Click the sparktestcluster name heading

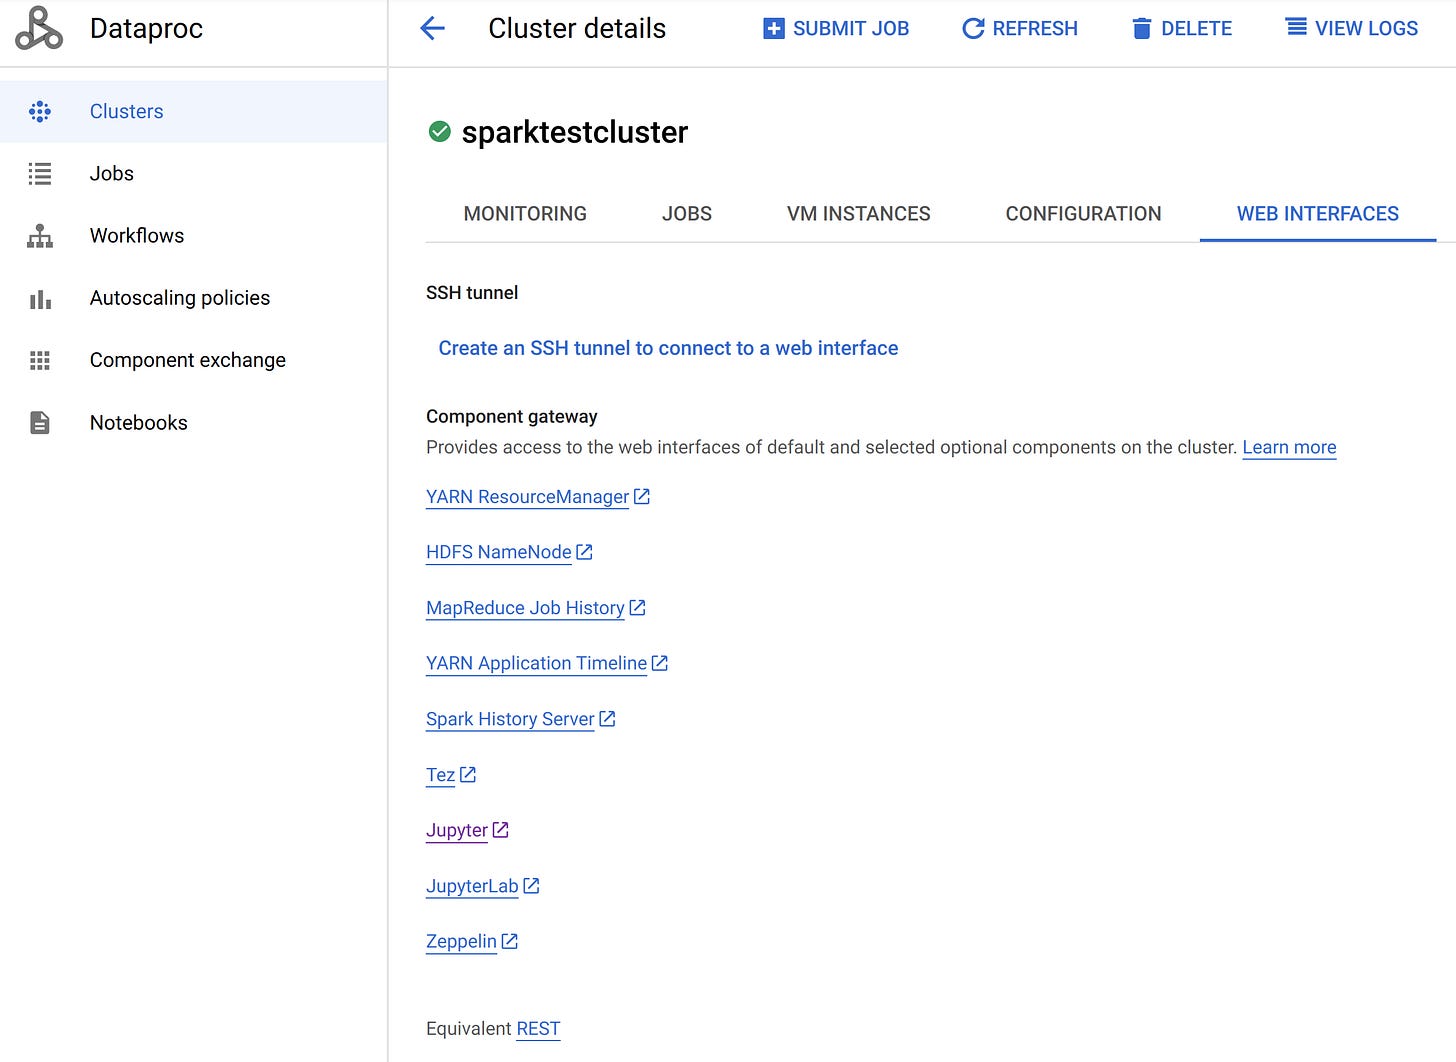pyautogui.click(x=574, y=132)
